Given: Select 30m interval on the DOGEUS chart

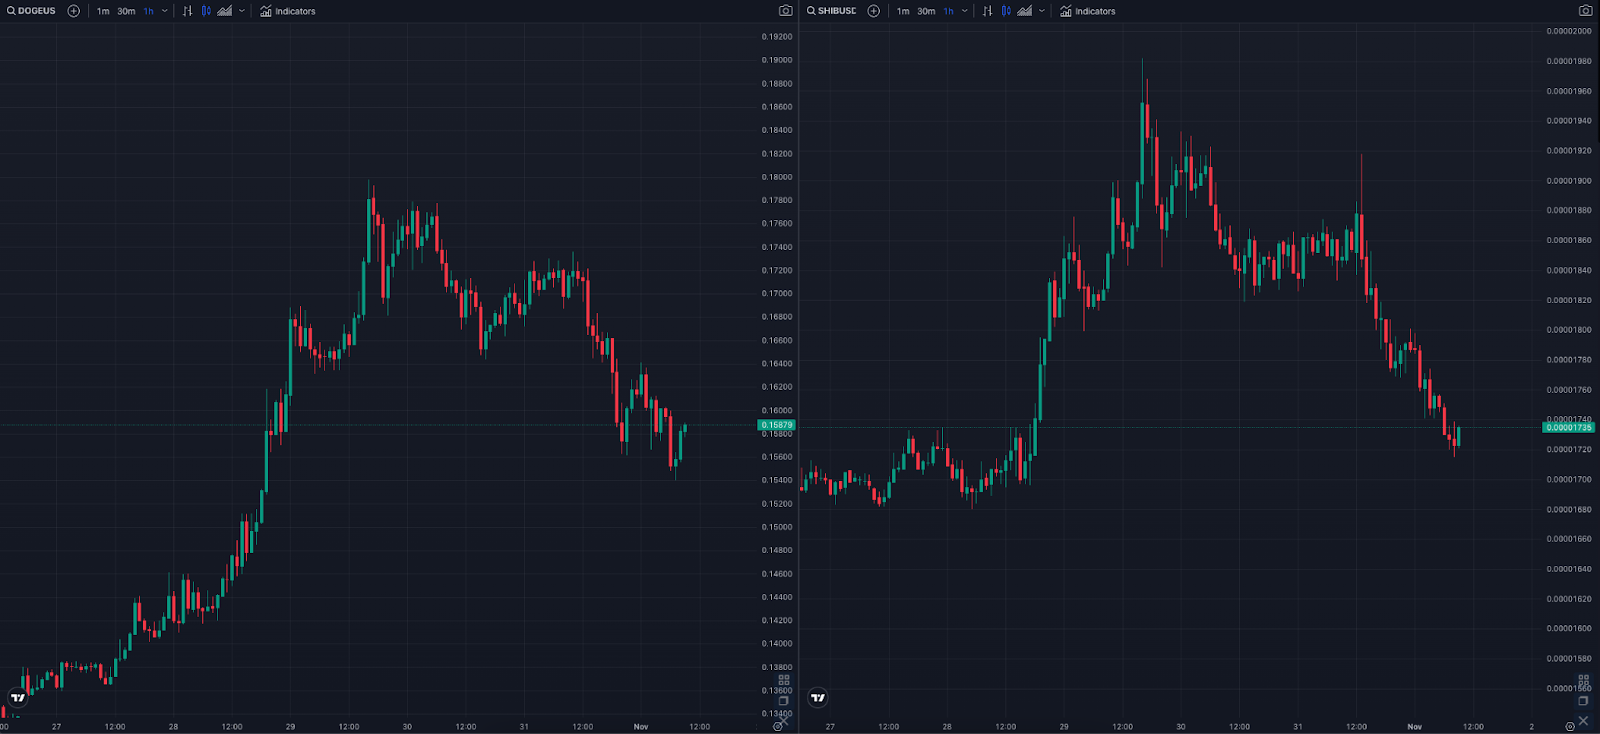Looking at the screenshot, I should tap(126, 11).
